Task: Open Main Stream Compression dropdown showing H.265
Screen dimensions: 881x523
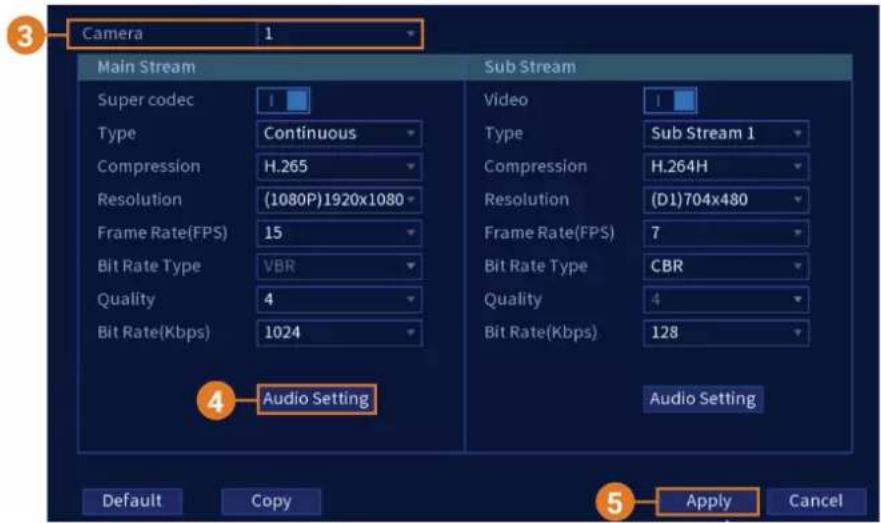Action: pyautogui.click(x=339, y=167)
